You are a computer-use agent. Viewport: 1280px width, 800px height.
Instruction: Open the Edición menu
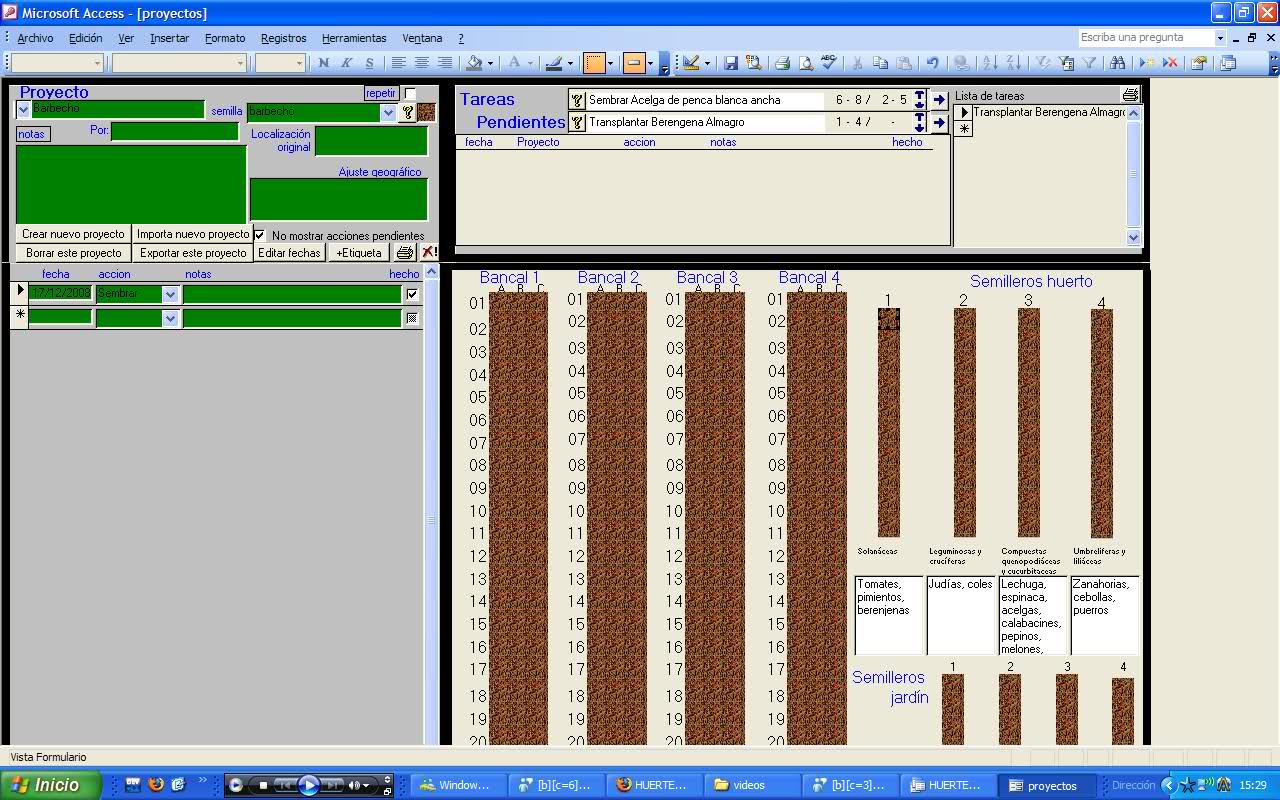click(86, 38)
